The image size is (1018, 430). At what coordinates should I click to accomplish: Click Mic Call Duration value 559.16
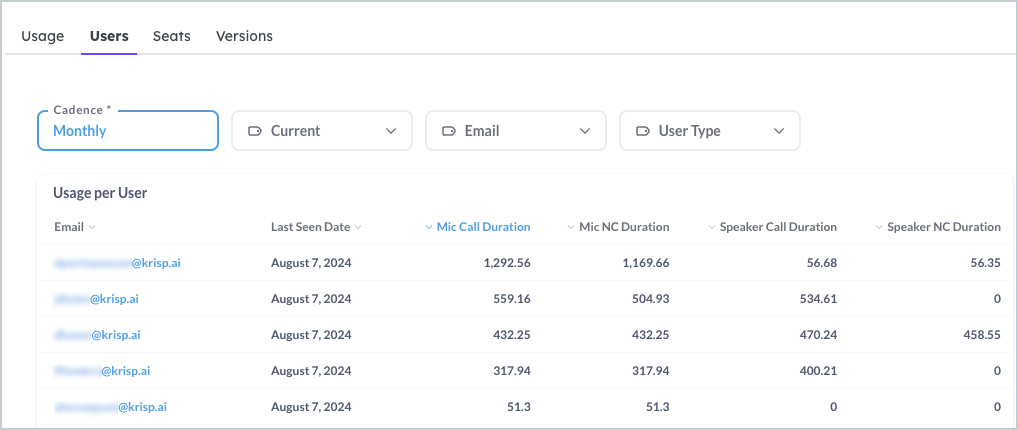point(510,299)
